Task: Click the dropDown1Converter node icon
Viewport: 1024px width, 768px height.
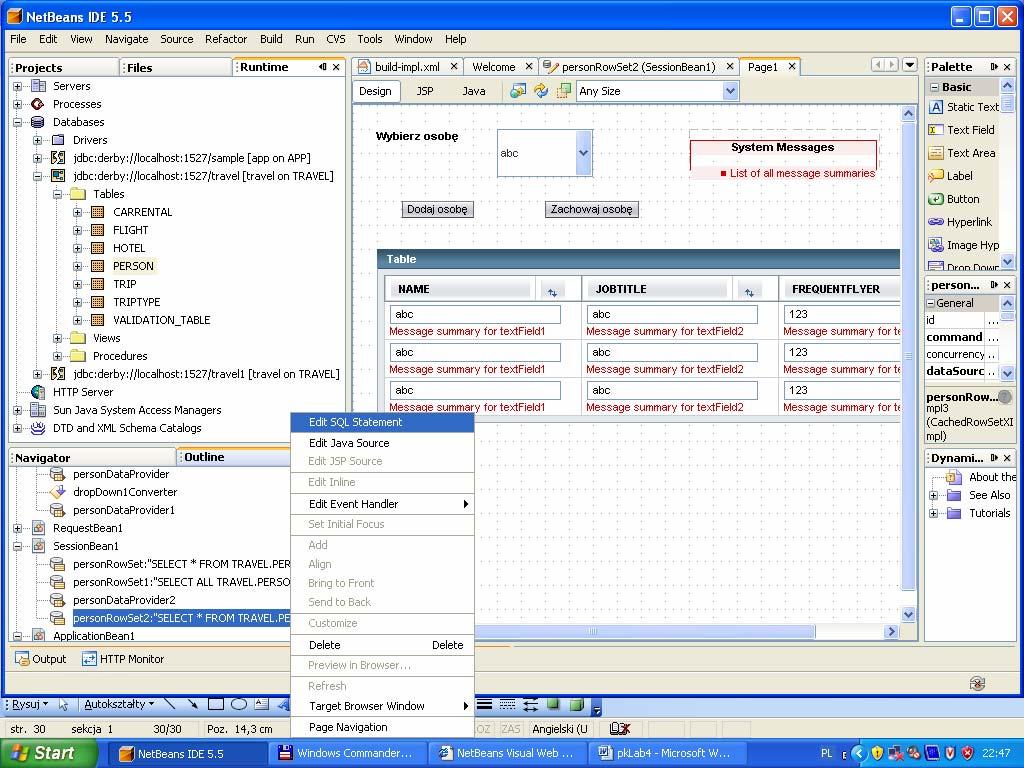Action: (x=57, y=492)
